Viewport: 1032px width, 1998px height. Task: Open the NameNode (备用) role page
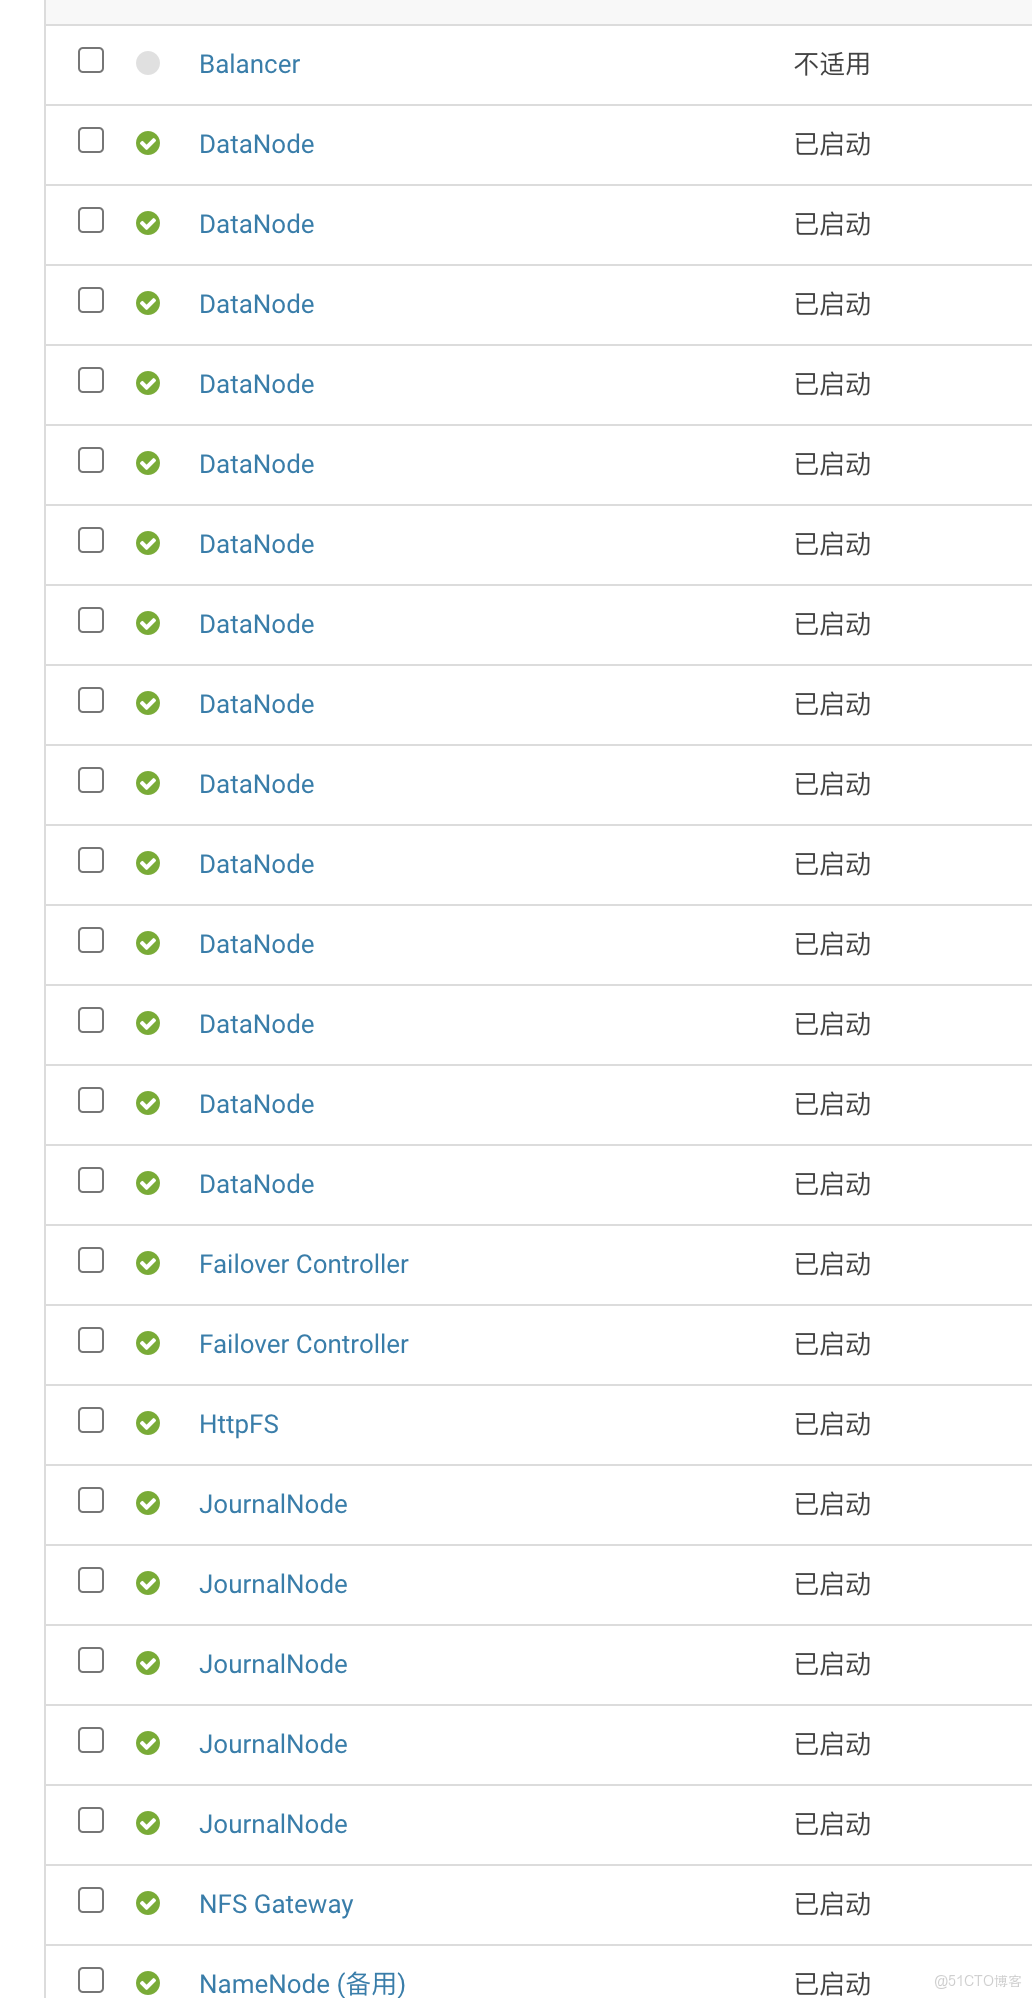click(302, 1983)
